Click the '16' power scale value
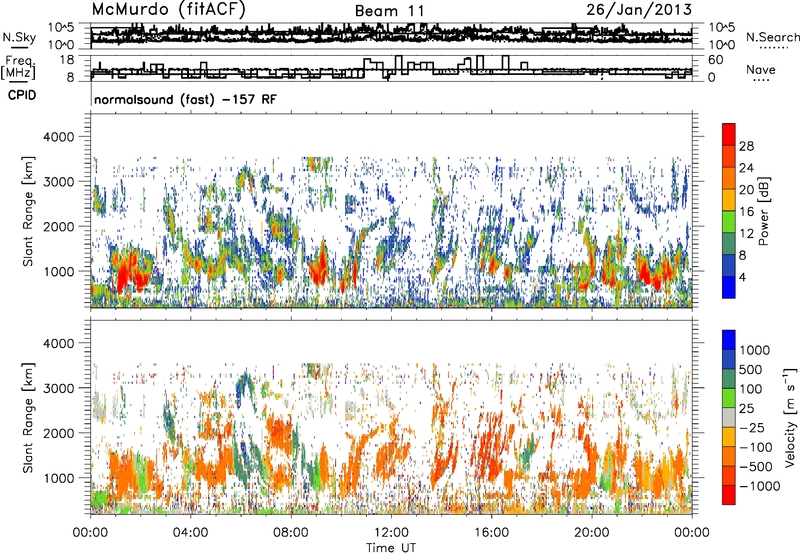Image resolution: width=800 pixels, height=554 pixels. (x=746, y=212)
